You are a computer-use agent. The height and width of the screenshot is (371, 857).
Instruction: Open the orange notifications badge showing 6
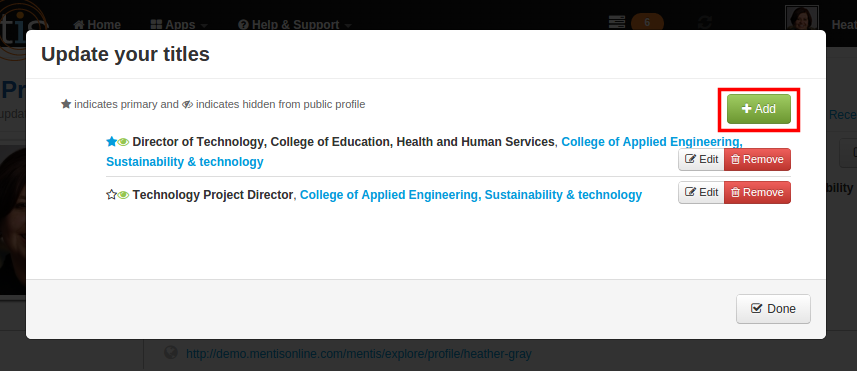647,22
